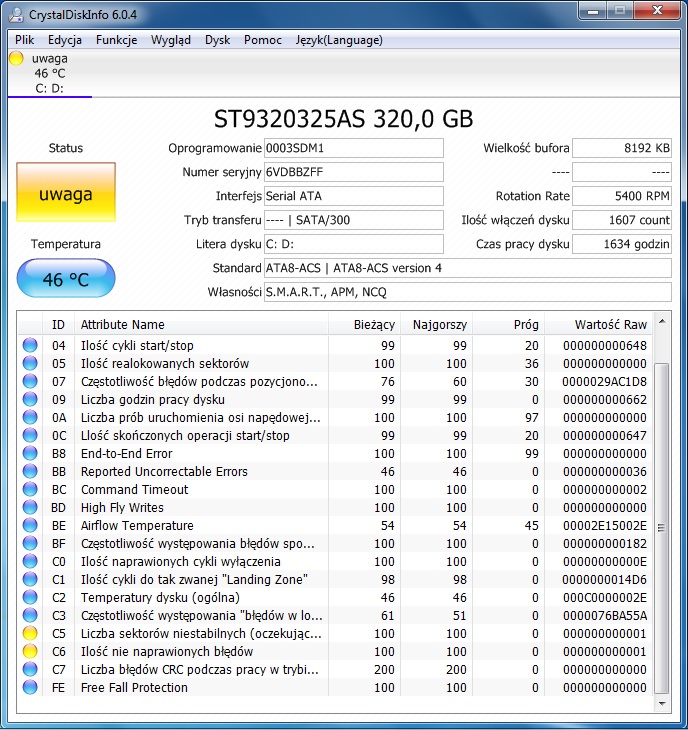Click the 1607 count field

(622, 220)
